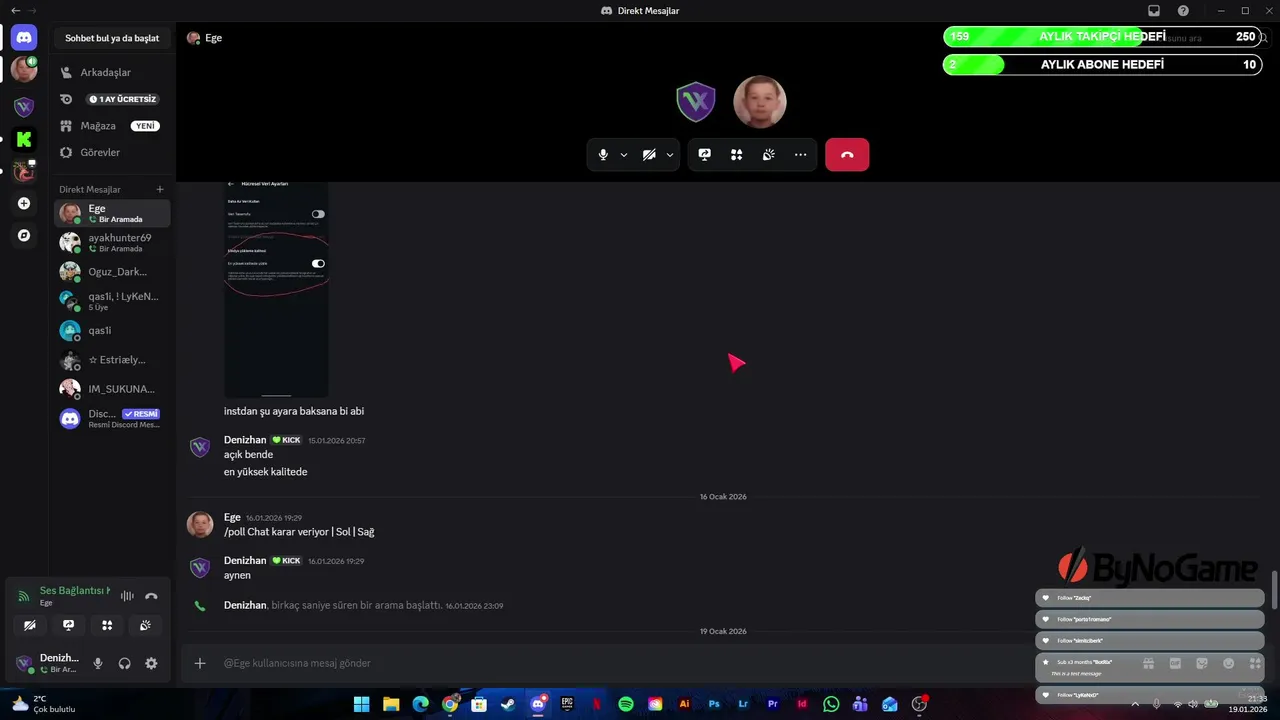
Task: Share screen from the voice panel
Action: click(x=68, y=625)
